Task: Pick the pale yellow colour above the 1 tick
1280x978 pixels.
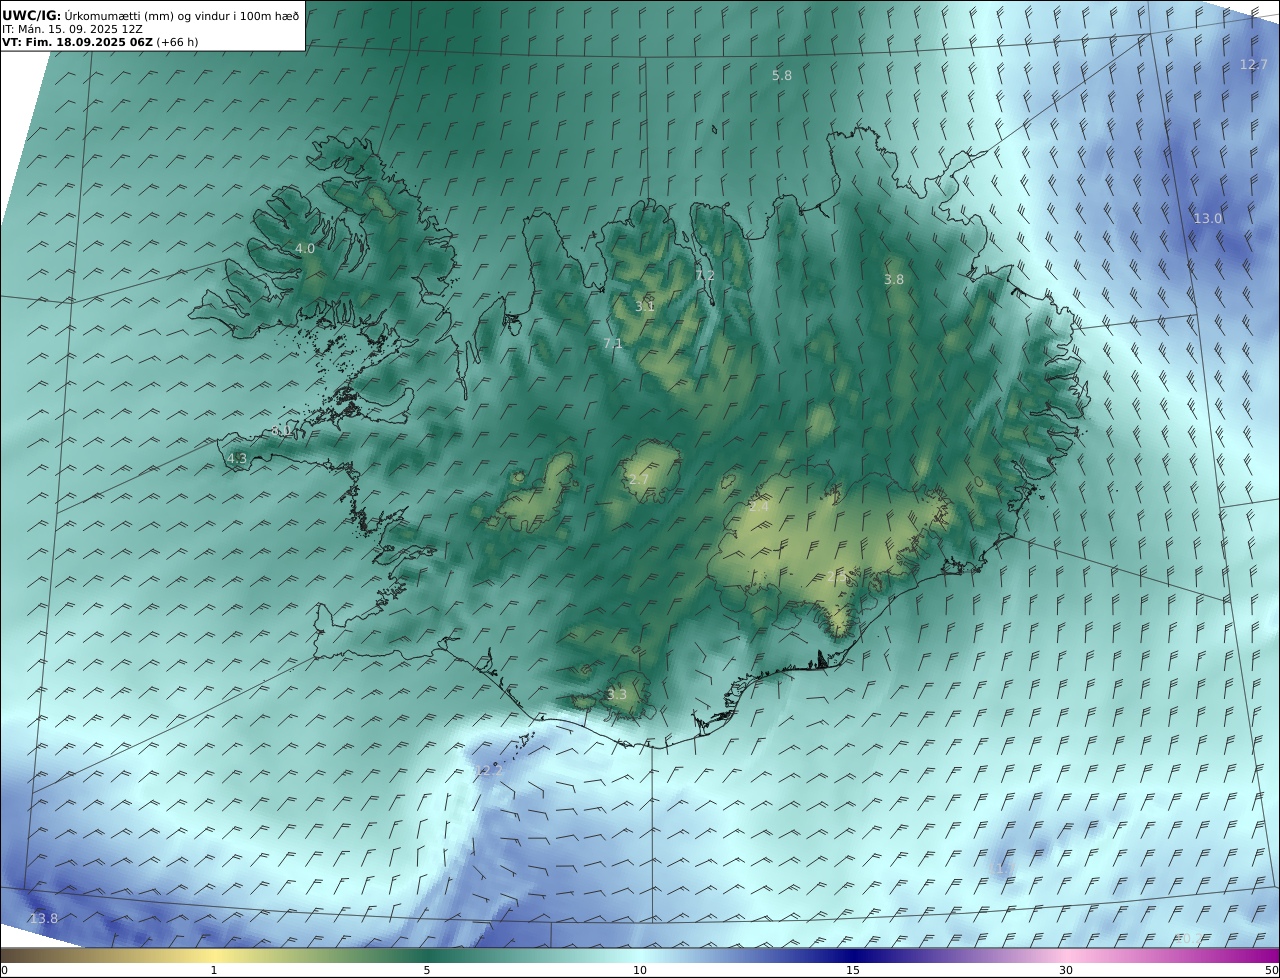Action: (214, 955)
